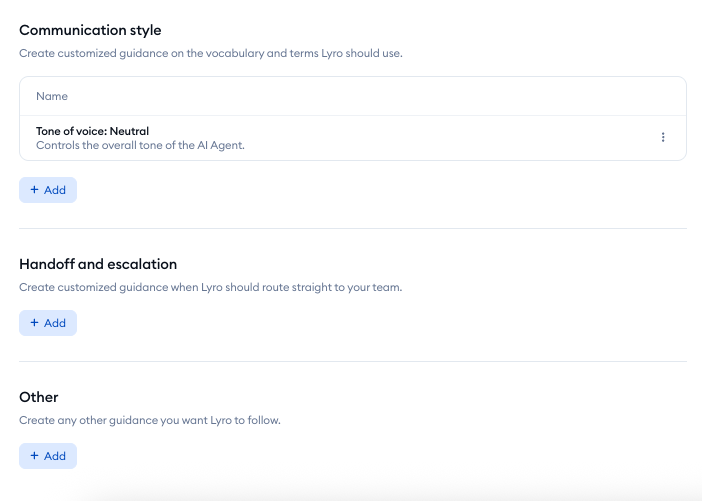Click the divider line above Handoff and escalation
Screen dimensions: 702x501
(x=352, y=228)
